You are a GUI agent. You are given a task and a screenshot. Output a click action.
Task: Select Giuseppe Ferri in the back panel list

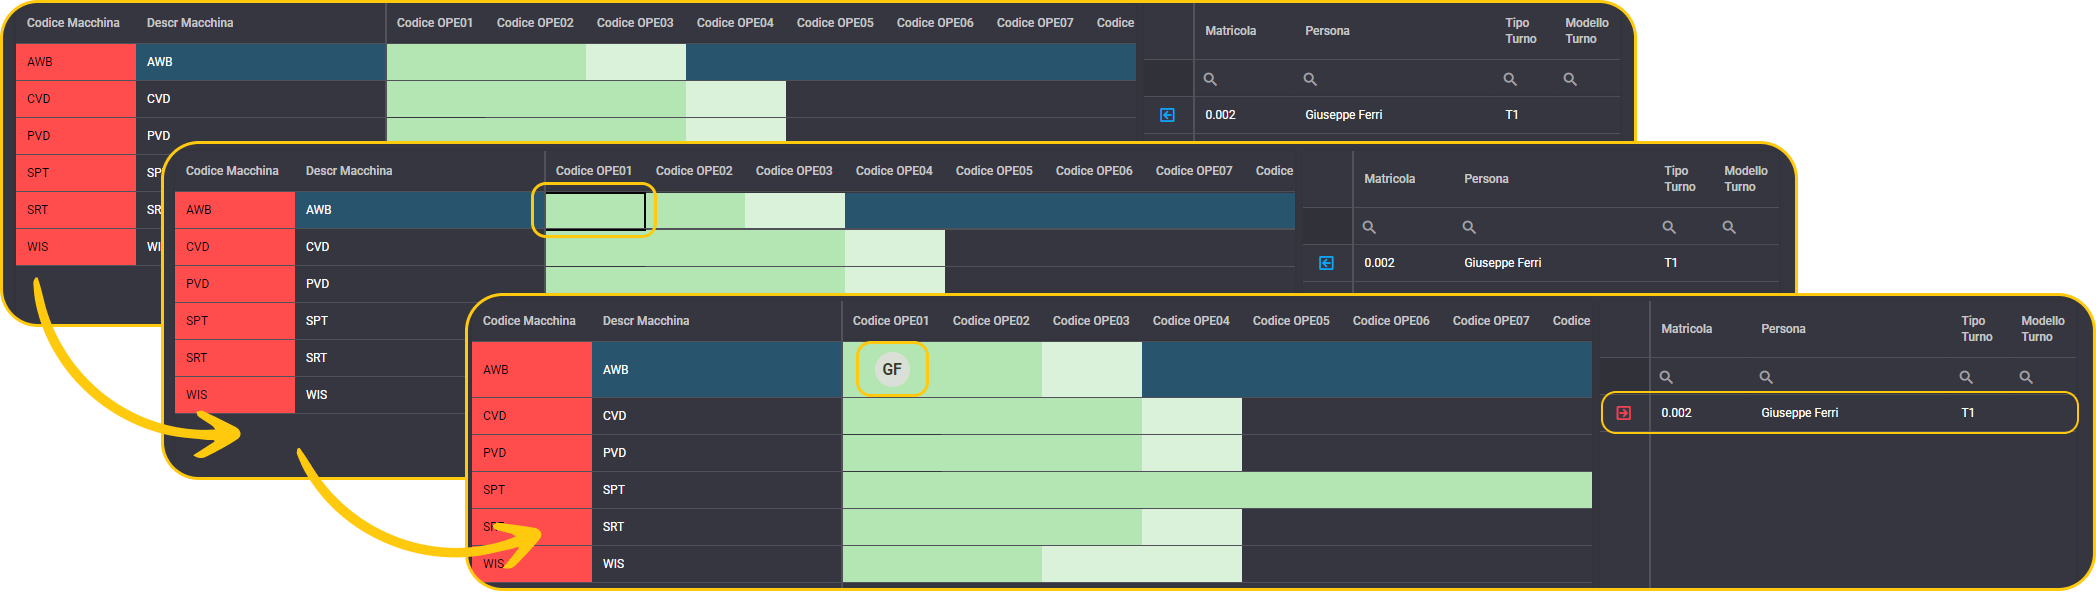click(x=1344, y=115)
